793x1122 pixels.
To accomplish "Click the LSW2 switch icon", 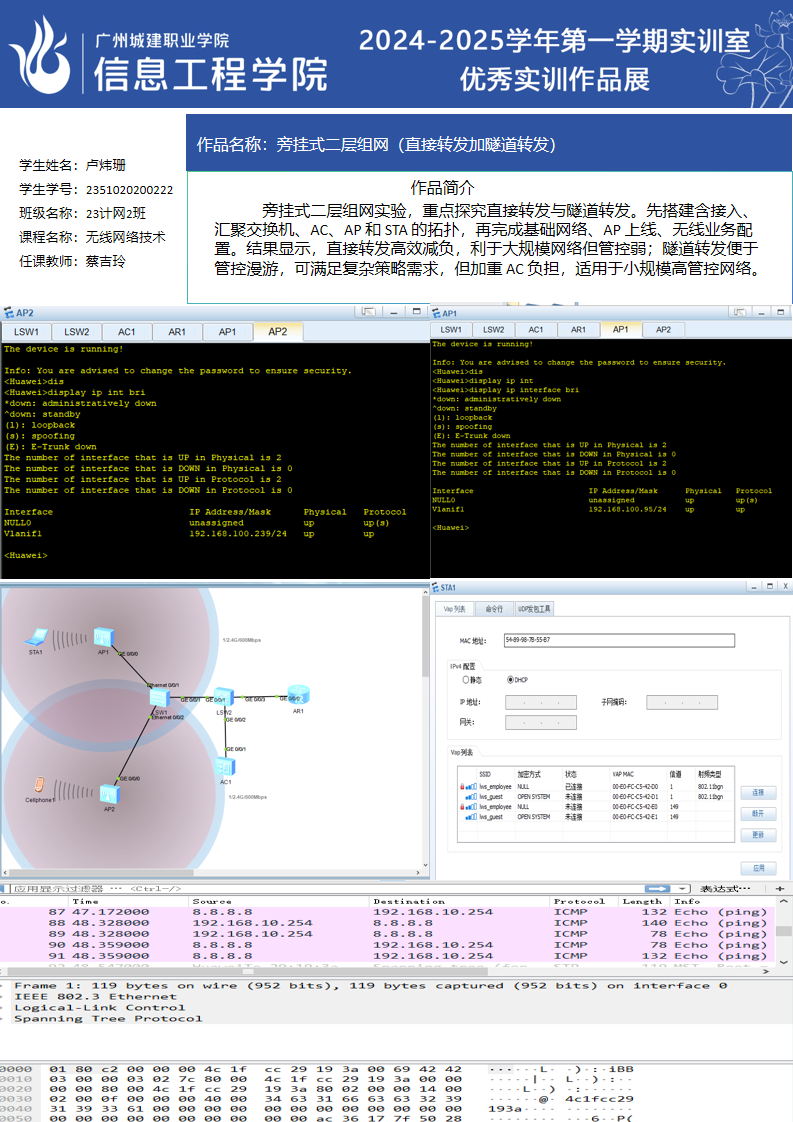I will [x=224, y=697].
